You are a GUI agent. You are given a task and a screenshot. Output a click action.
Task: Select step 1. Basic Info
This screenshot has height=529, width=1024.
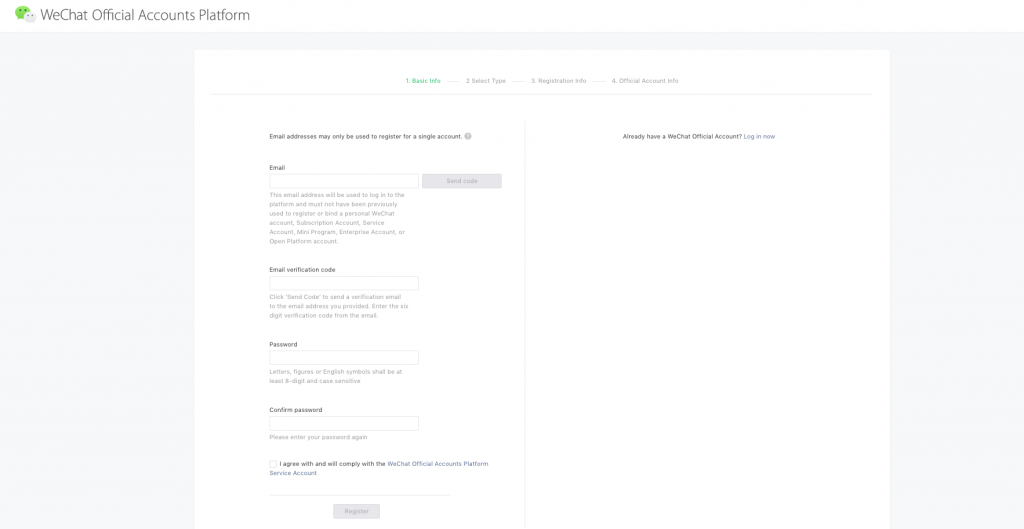[x=423, y=81]
